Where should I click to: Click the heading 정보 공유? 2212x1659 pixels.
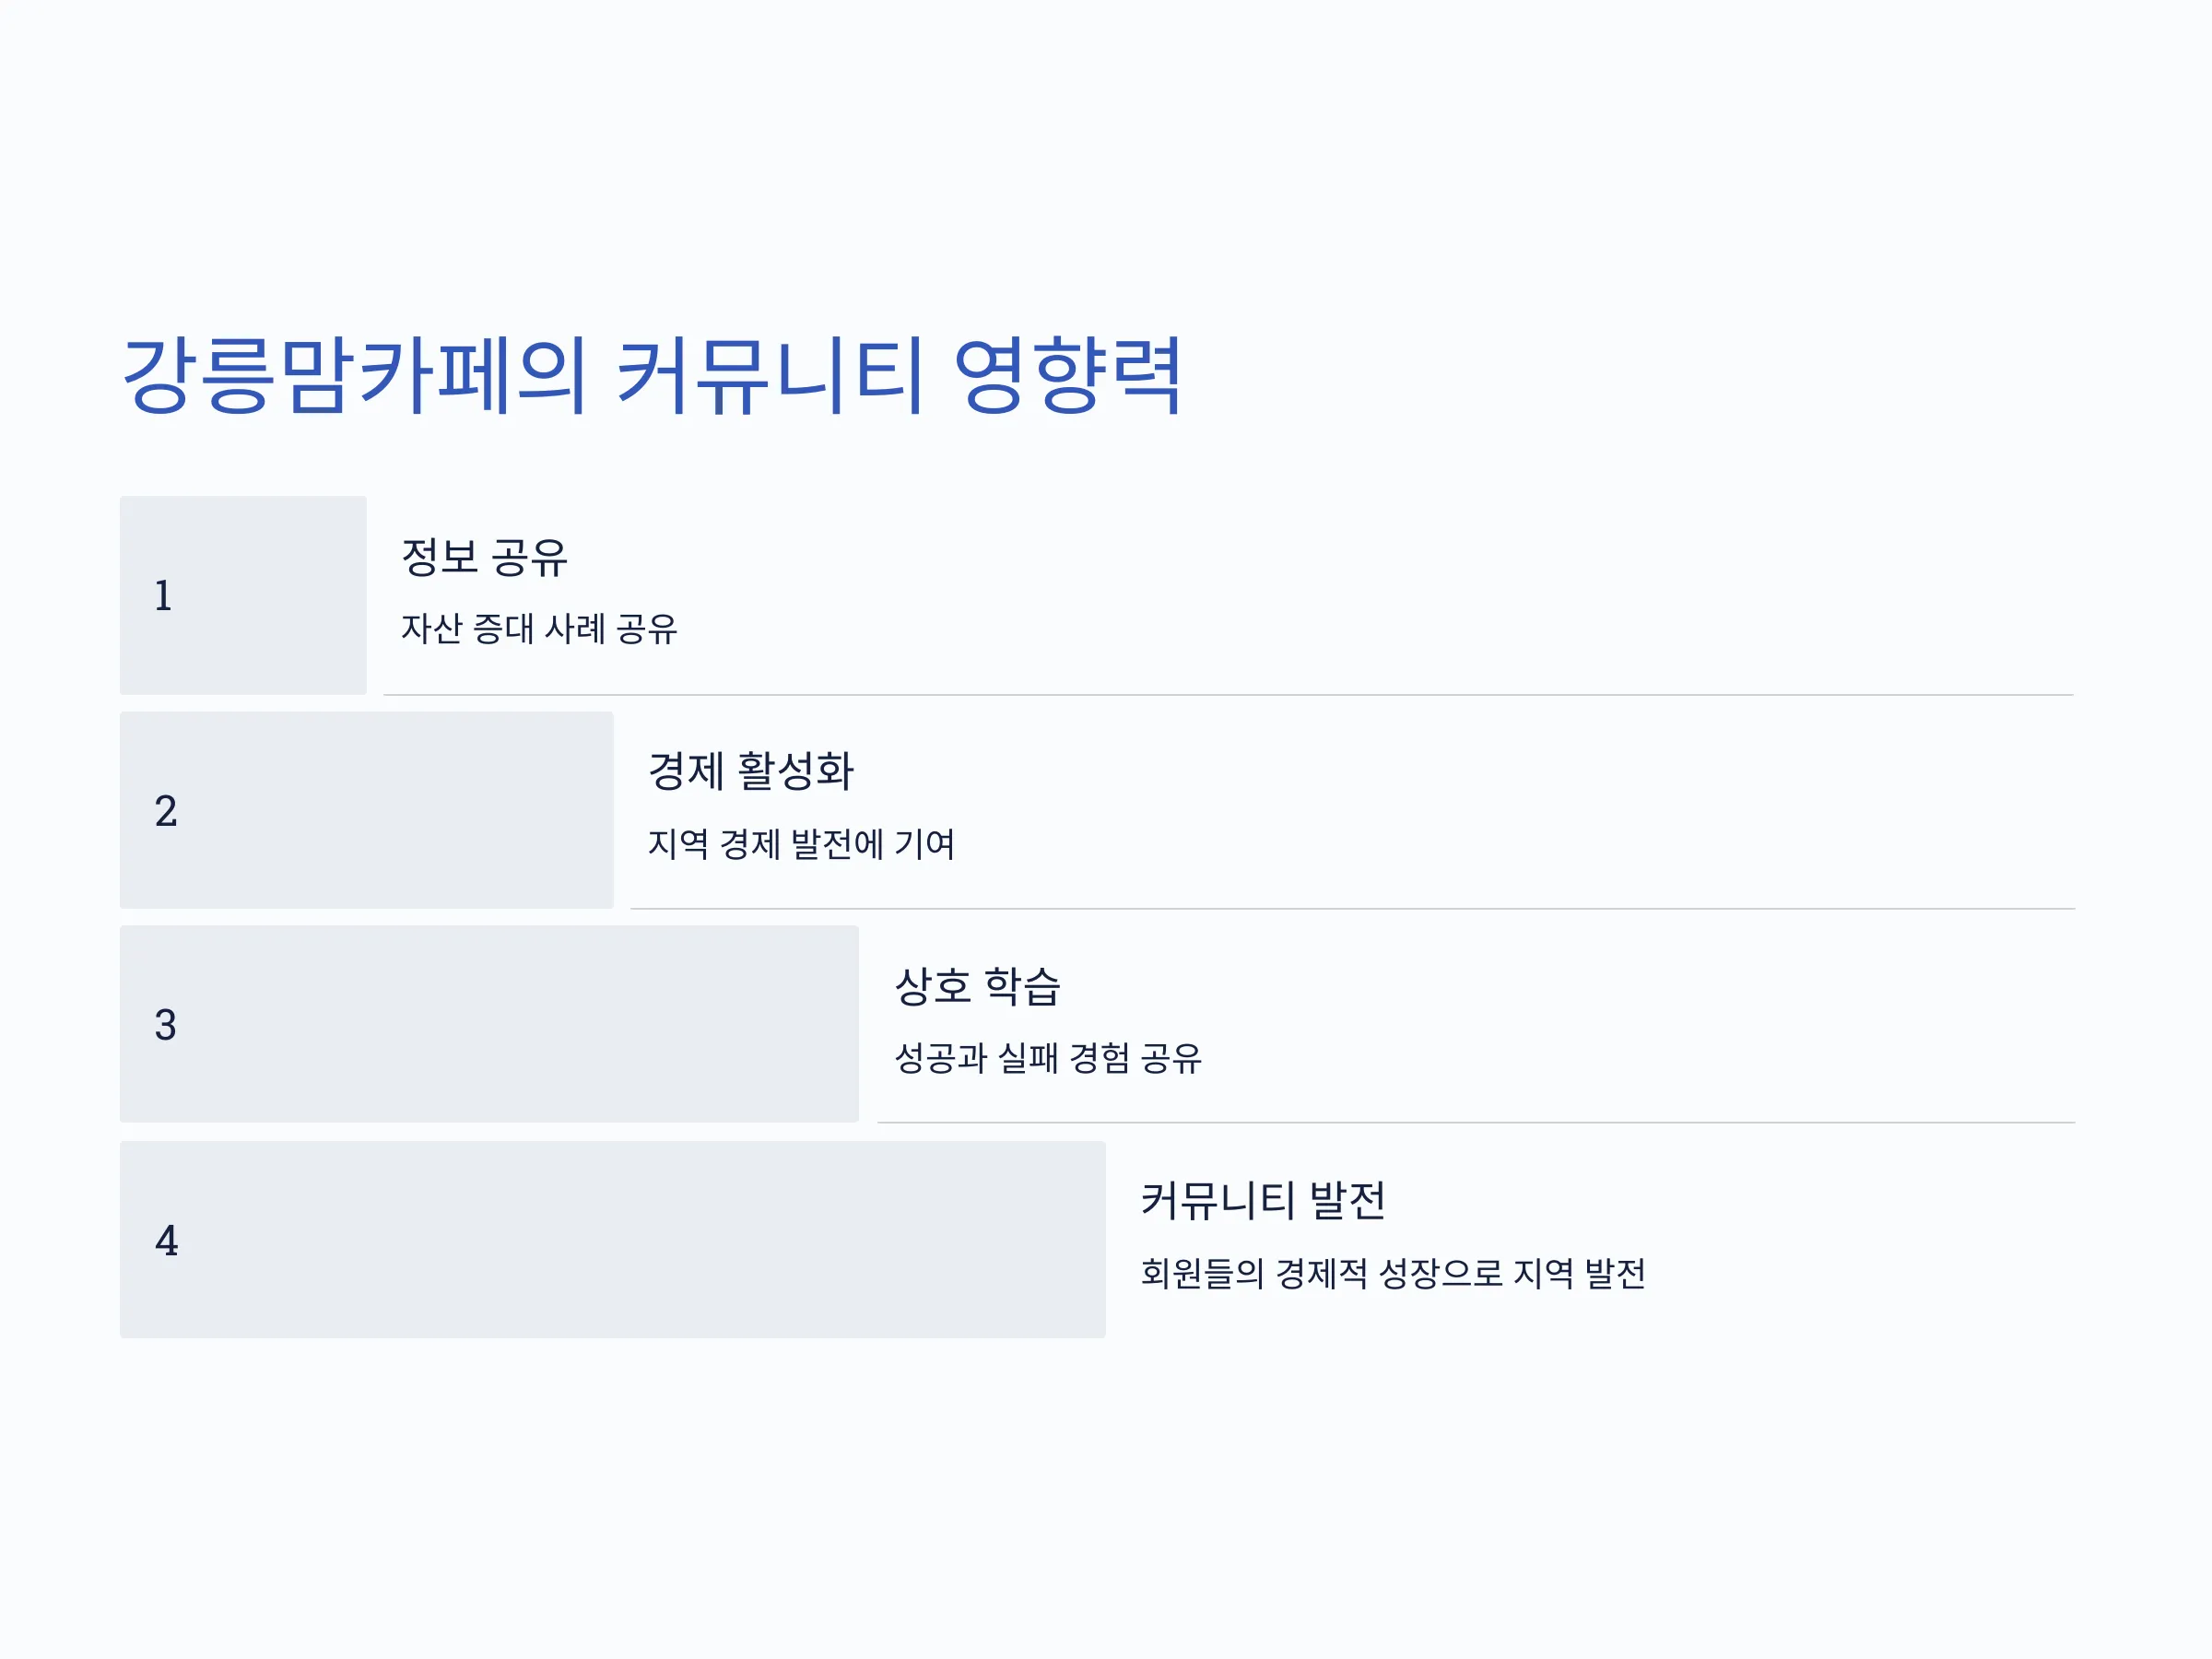[484, 557]
